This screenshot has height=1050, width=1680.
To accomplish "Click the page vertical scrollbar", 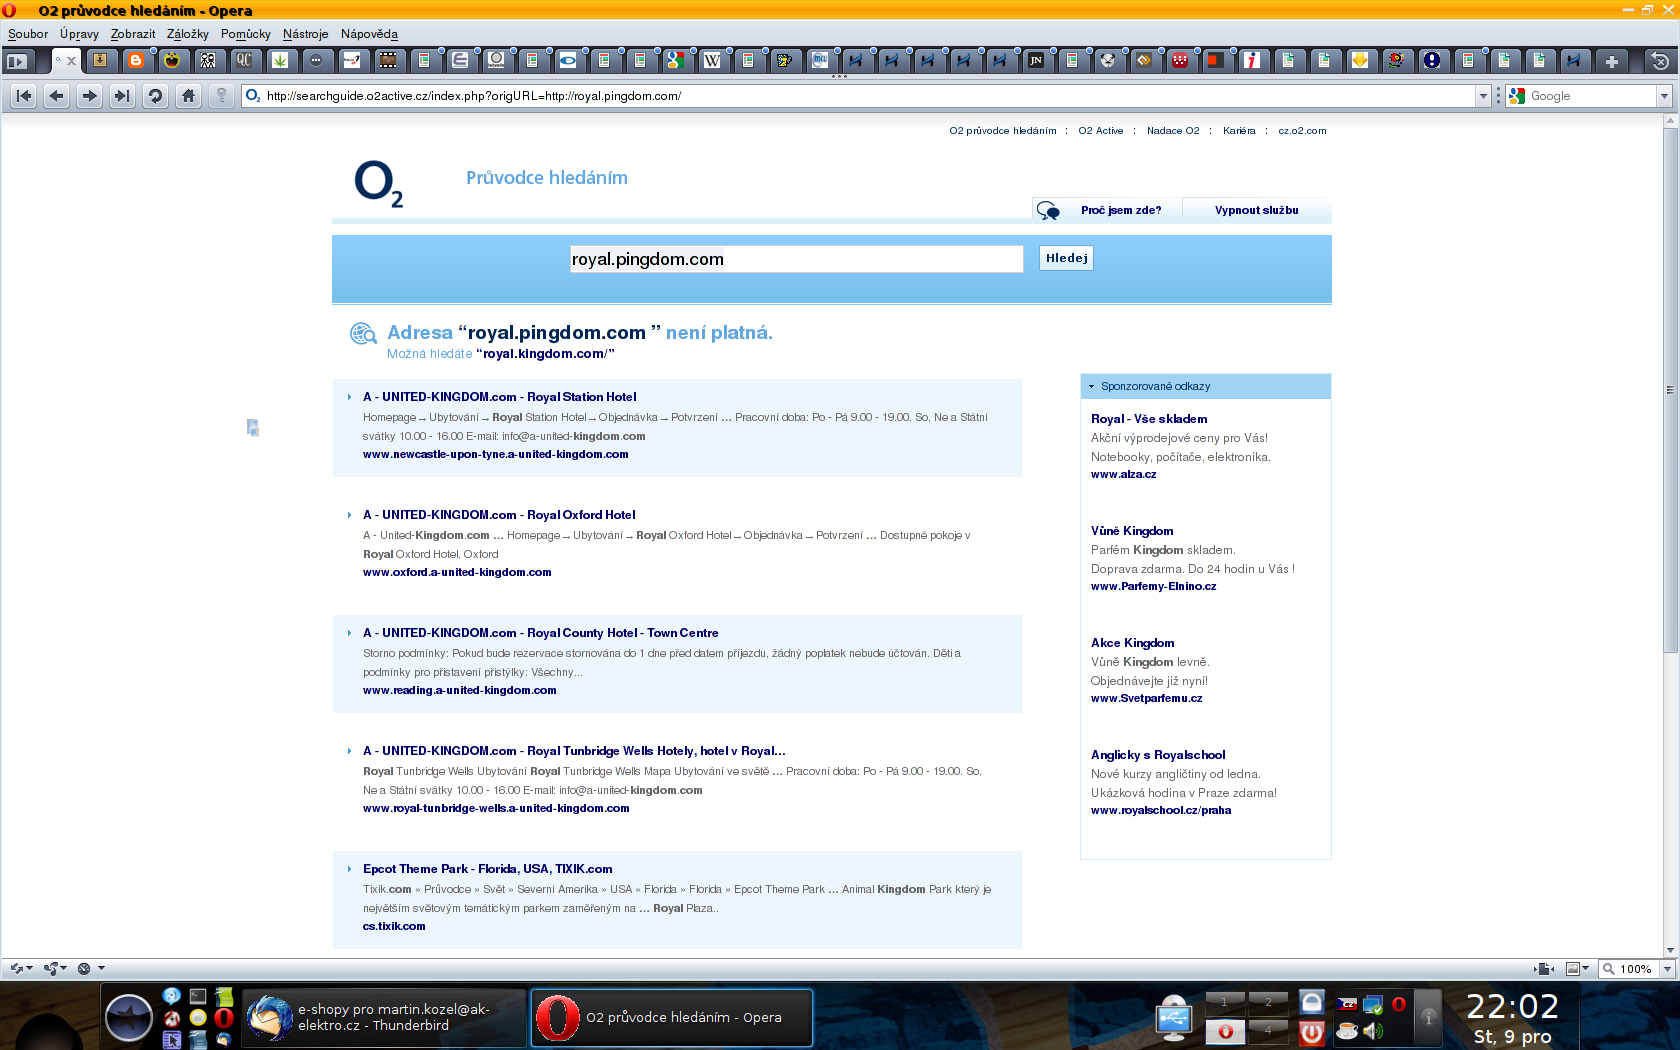I will [1670, 390].
